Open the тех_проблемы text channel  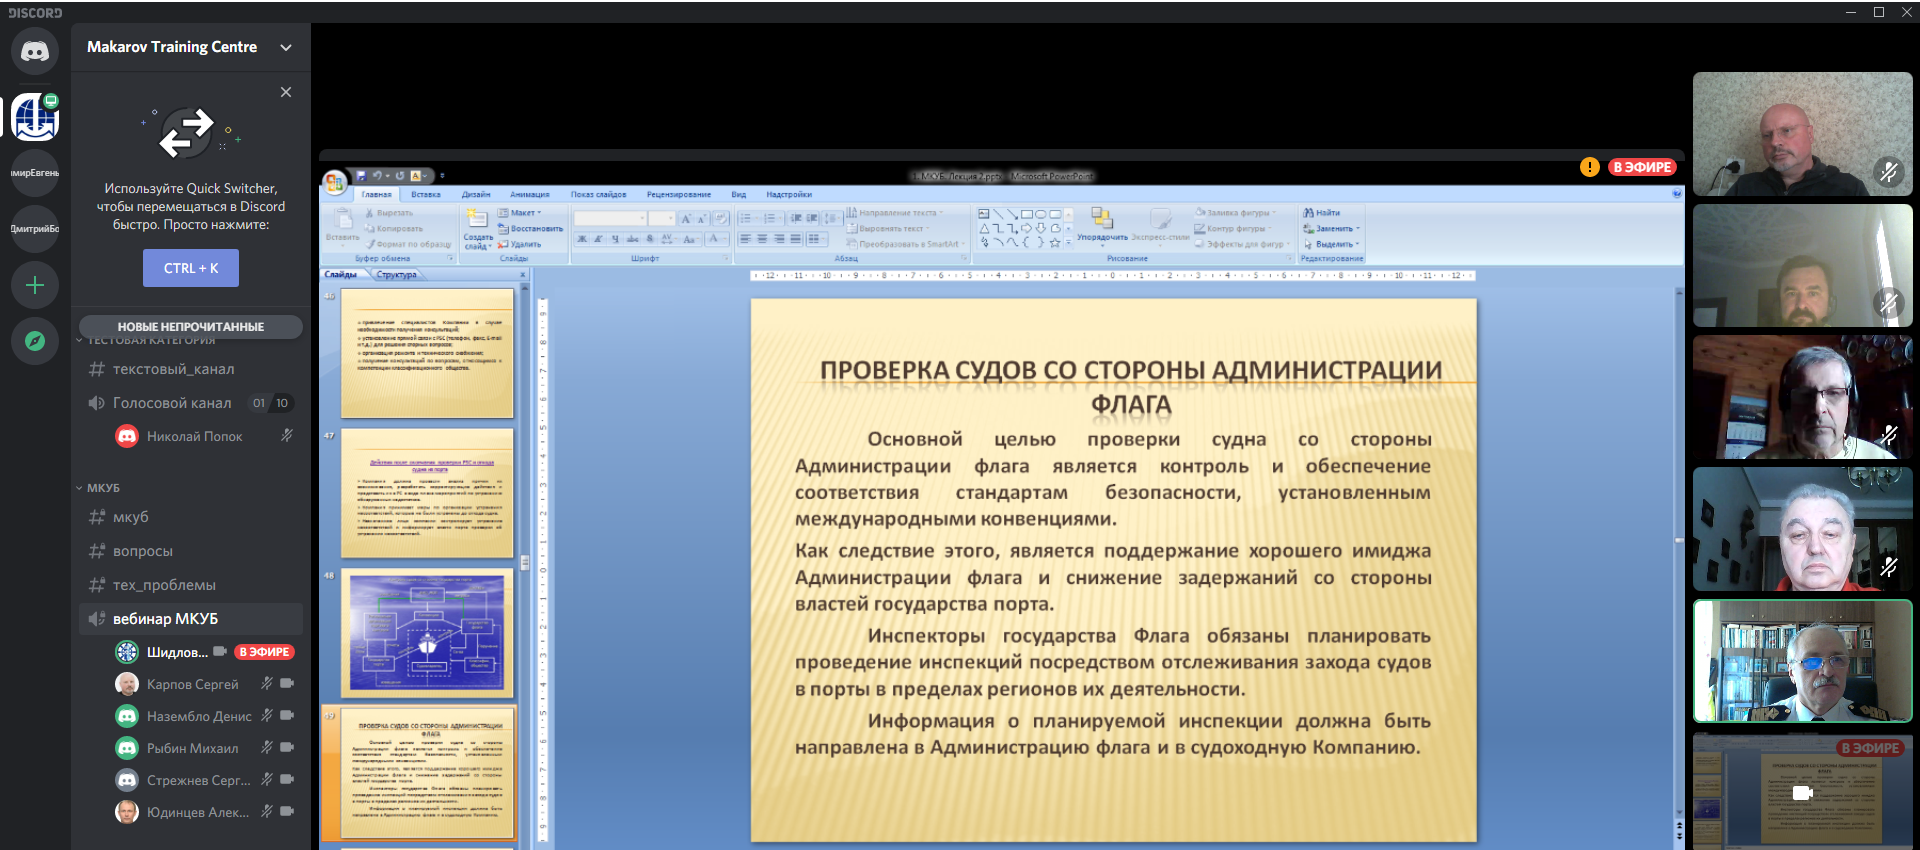[x=164, y=585]
